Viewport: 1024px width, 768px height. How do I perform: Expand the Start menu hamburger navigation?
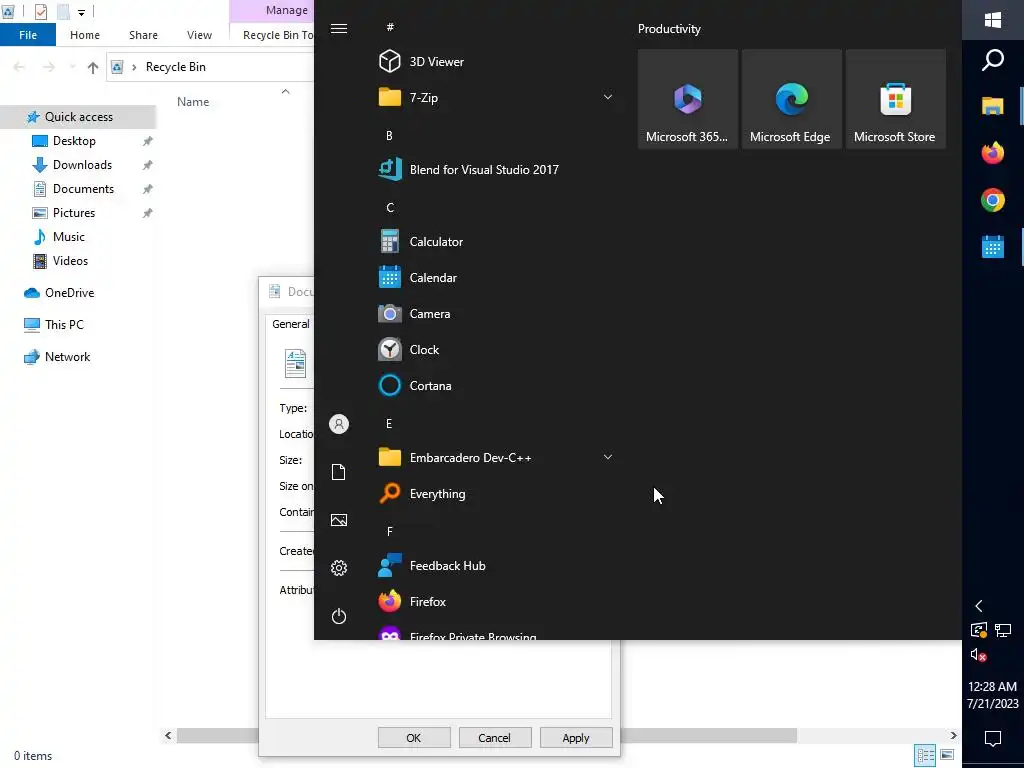[x=339, y=28]
